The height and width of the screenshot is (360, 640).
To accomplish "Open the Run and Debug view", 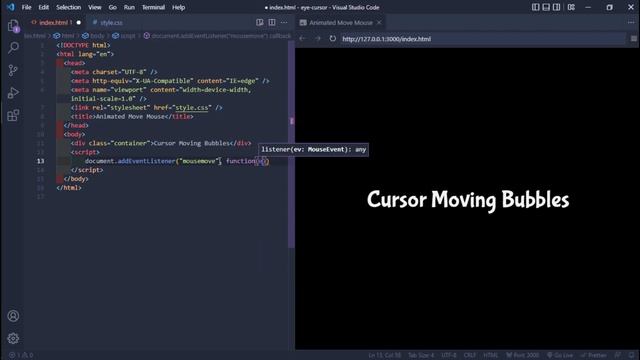I will point(13,93).
